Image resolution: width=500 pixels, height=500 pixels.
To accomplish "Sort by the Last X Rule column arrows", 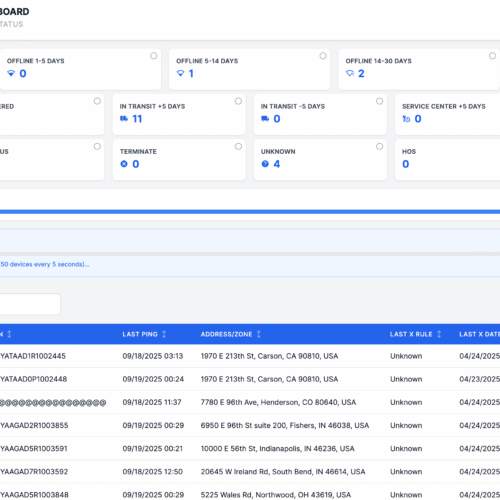I will coord(439,334).
